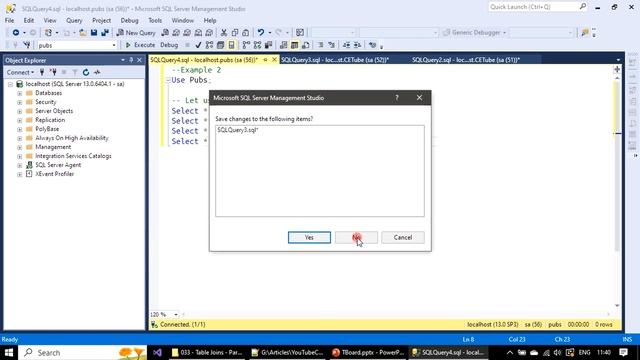The image size is (640, 360).
Task: Open the Connect dropdown in Object Explorer
Action: click(x=20, y=72)
